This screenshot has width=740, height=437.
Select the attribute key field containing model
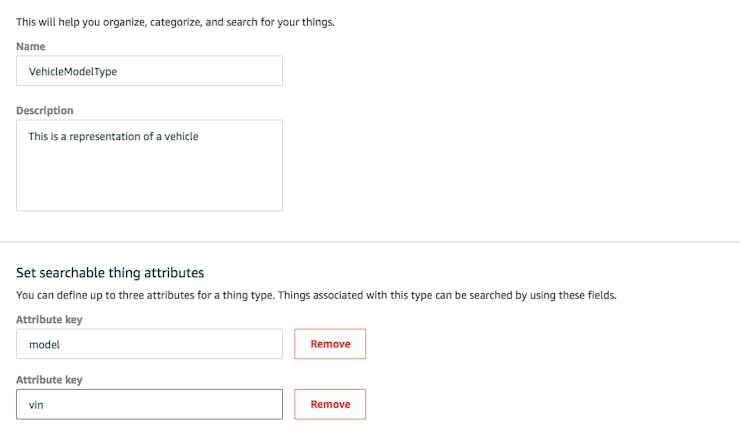point(149,344)
